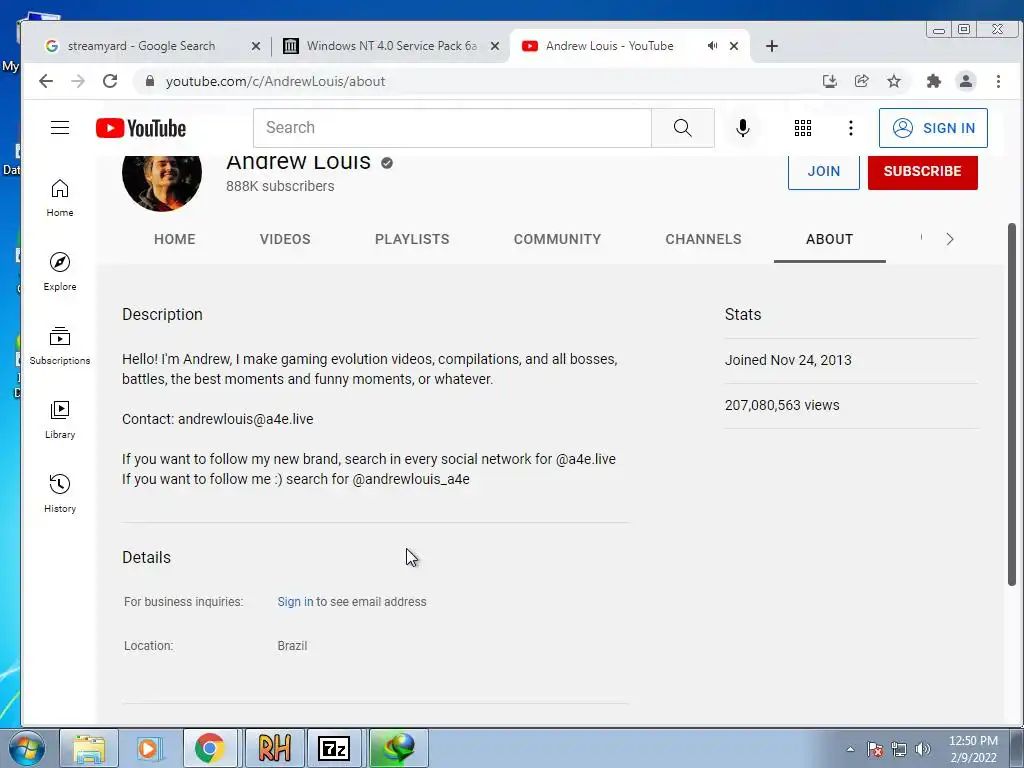The width and height of the screenshot is (1024, 768).
Task: Select the PLAYLISTS tab
Action: point(412,239)
